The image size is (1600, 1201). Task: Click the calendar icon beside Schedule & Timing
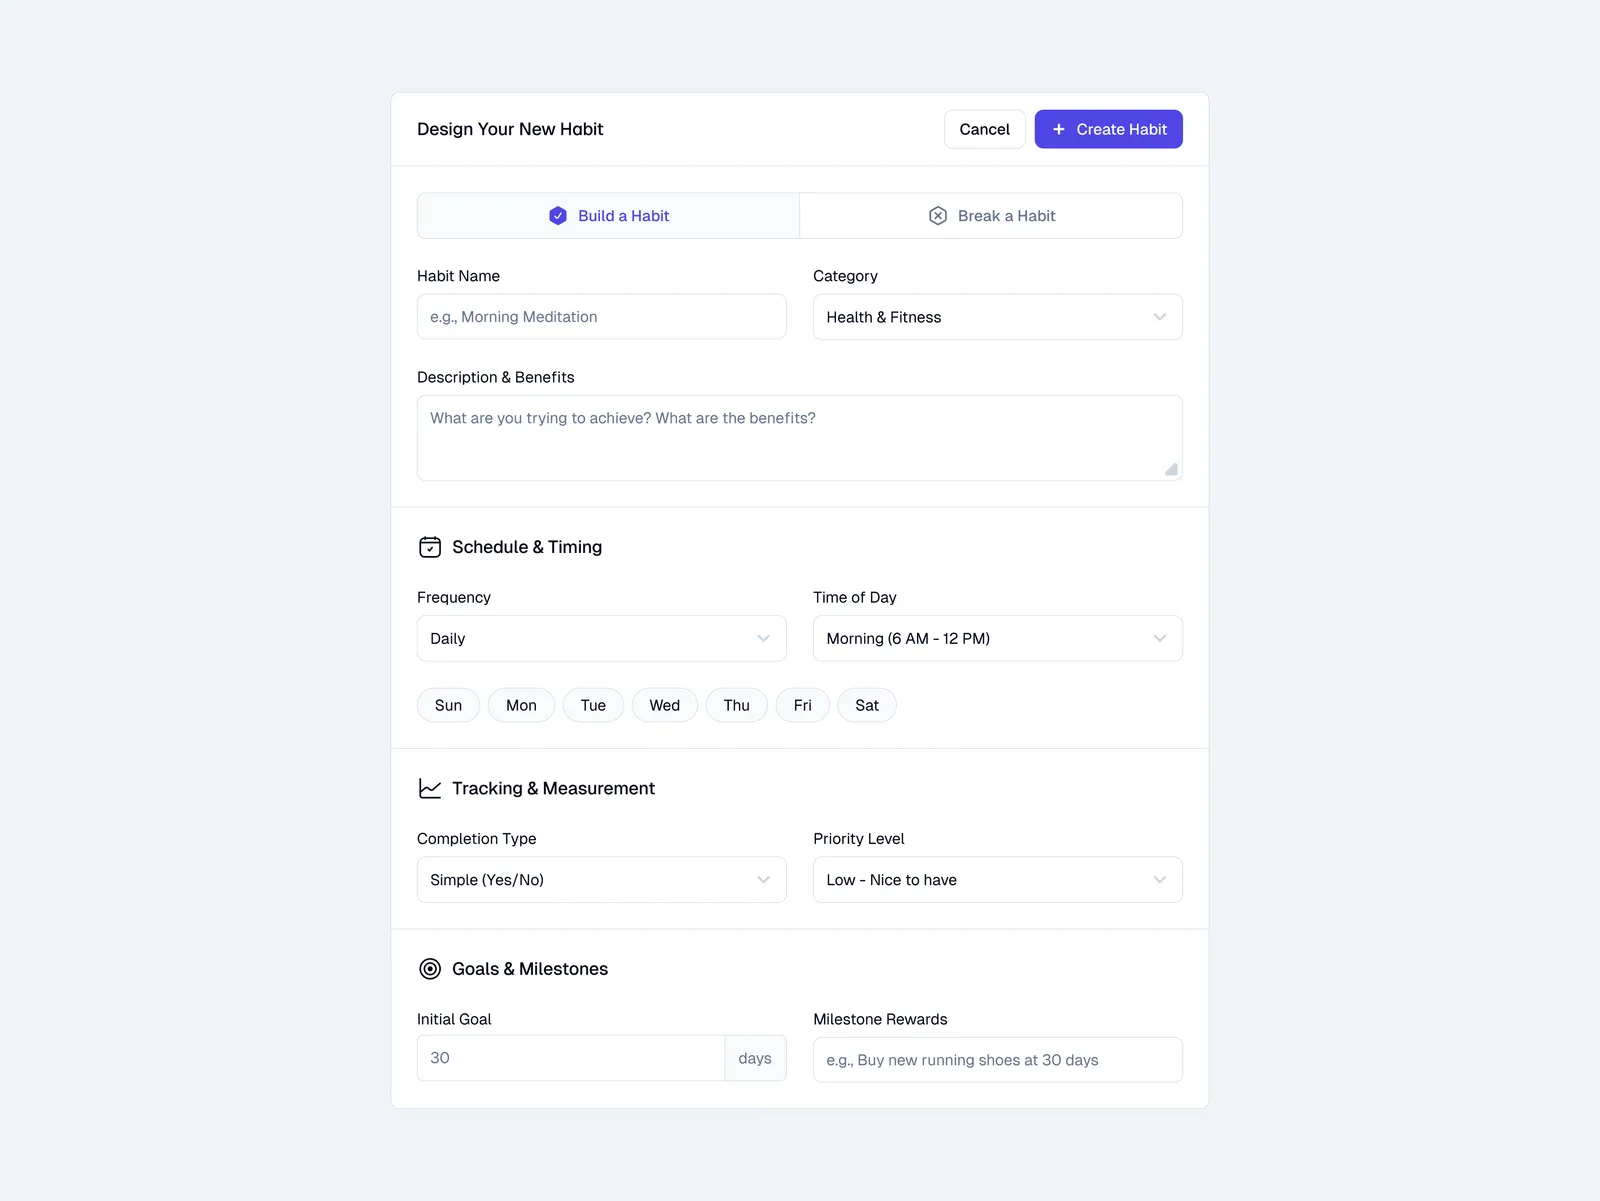click(x=430, y=547)
